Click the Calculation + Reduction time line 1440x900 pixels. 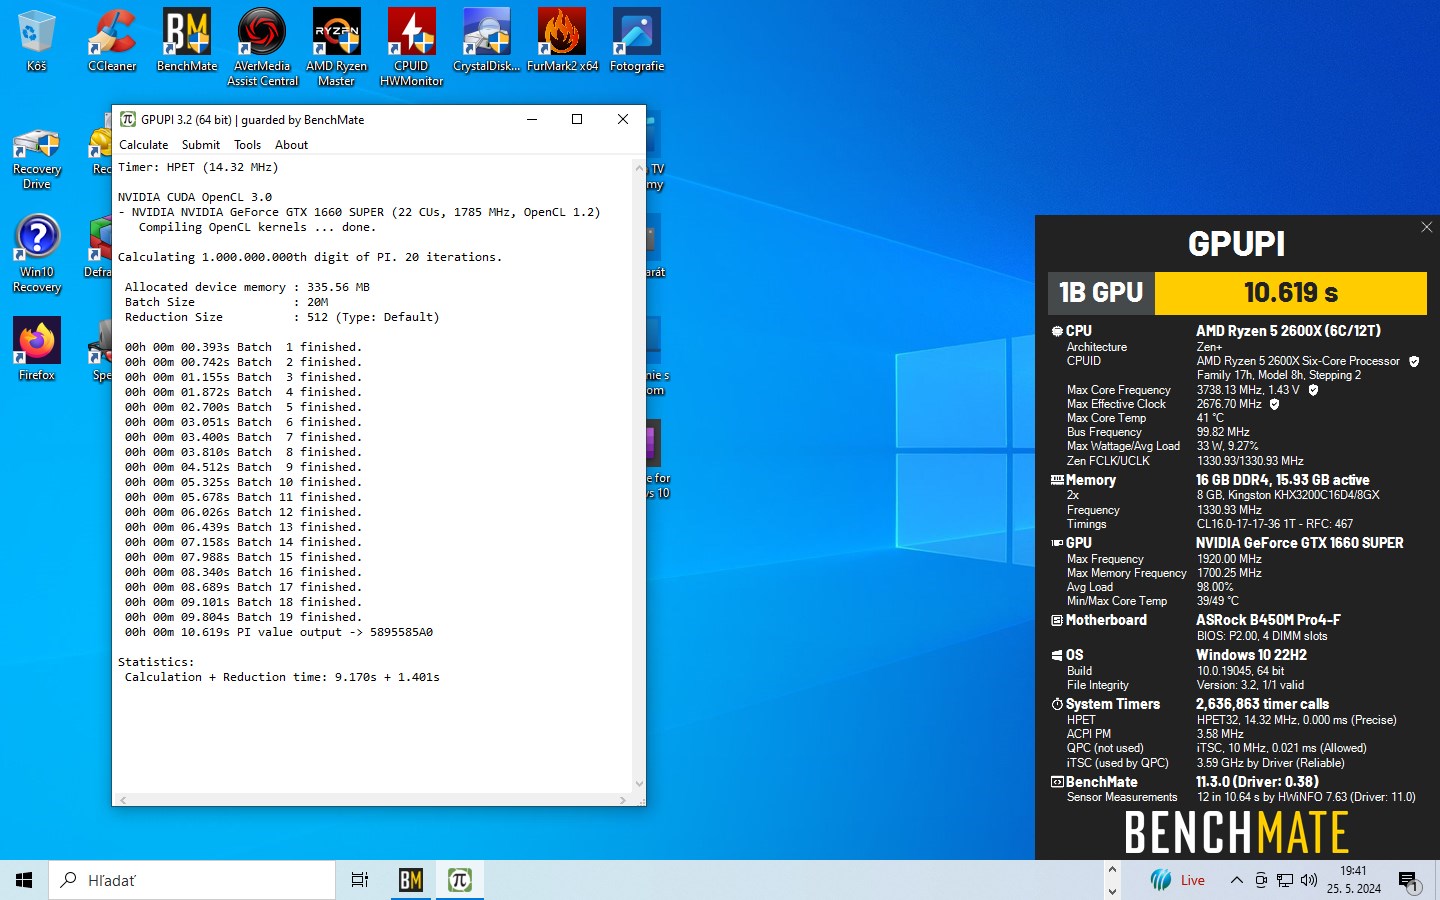tap(282, 677)
